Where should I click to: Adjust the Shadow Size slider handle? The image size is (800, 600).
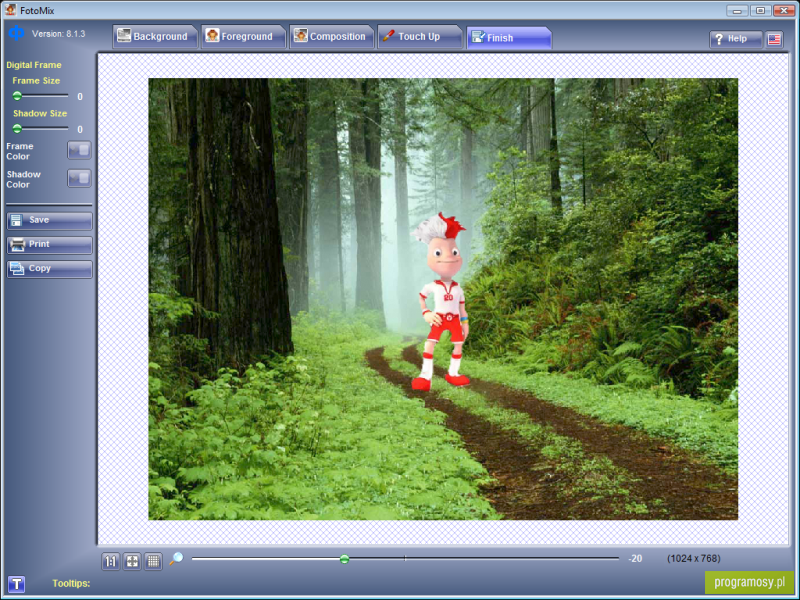[x=17, y=129]
